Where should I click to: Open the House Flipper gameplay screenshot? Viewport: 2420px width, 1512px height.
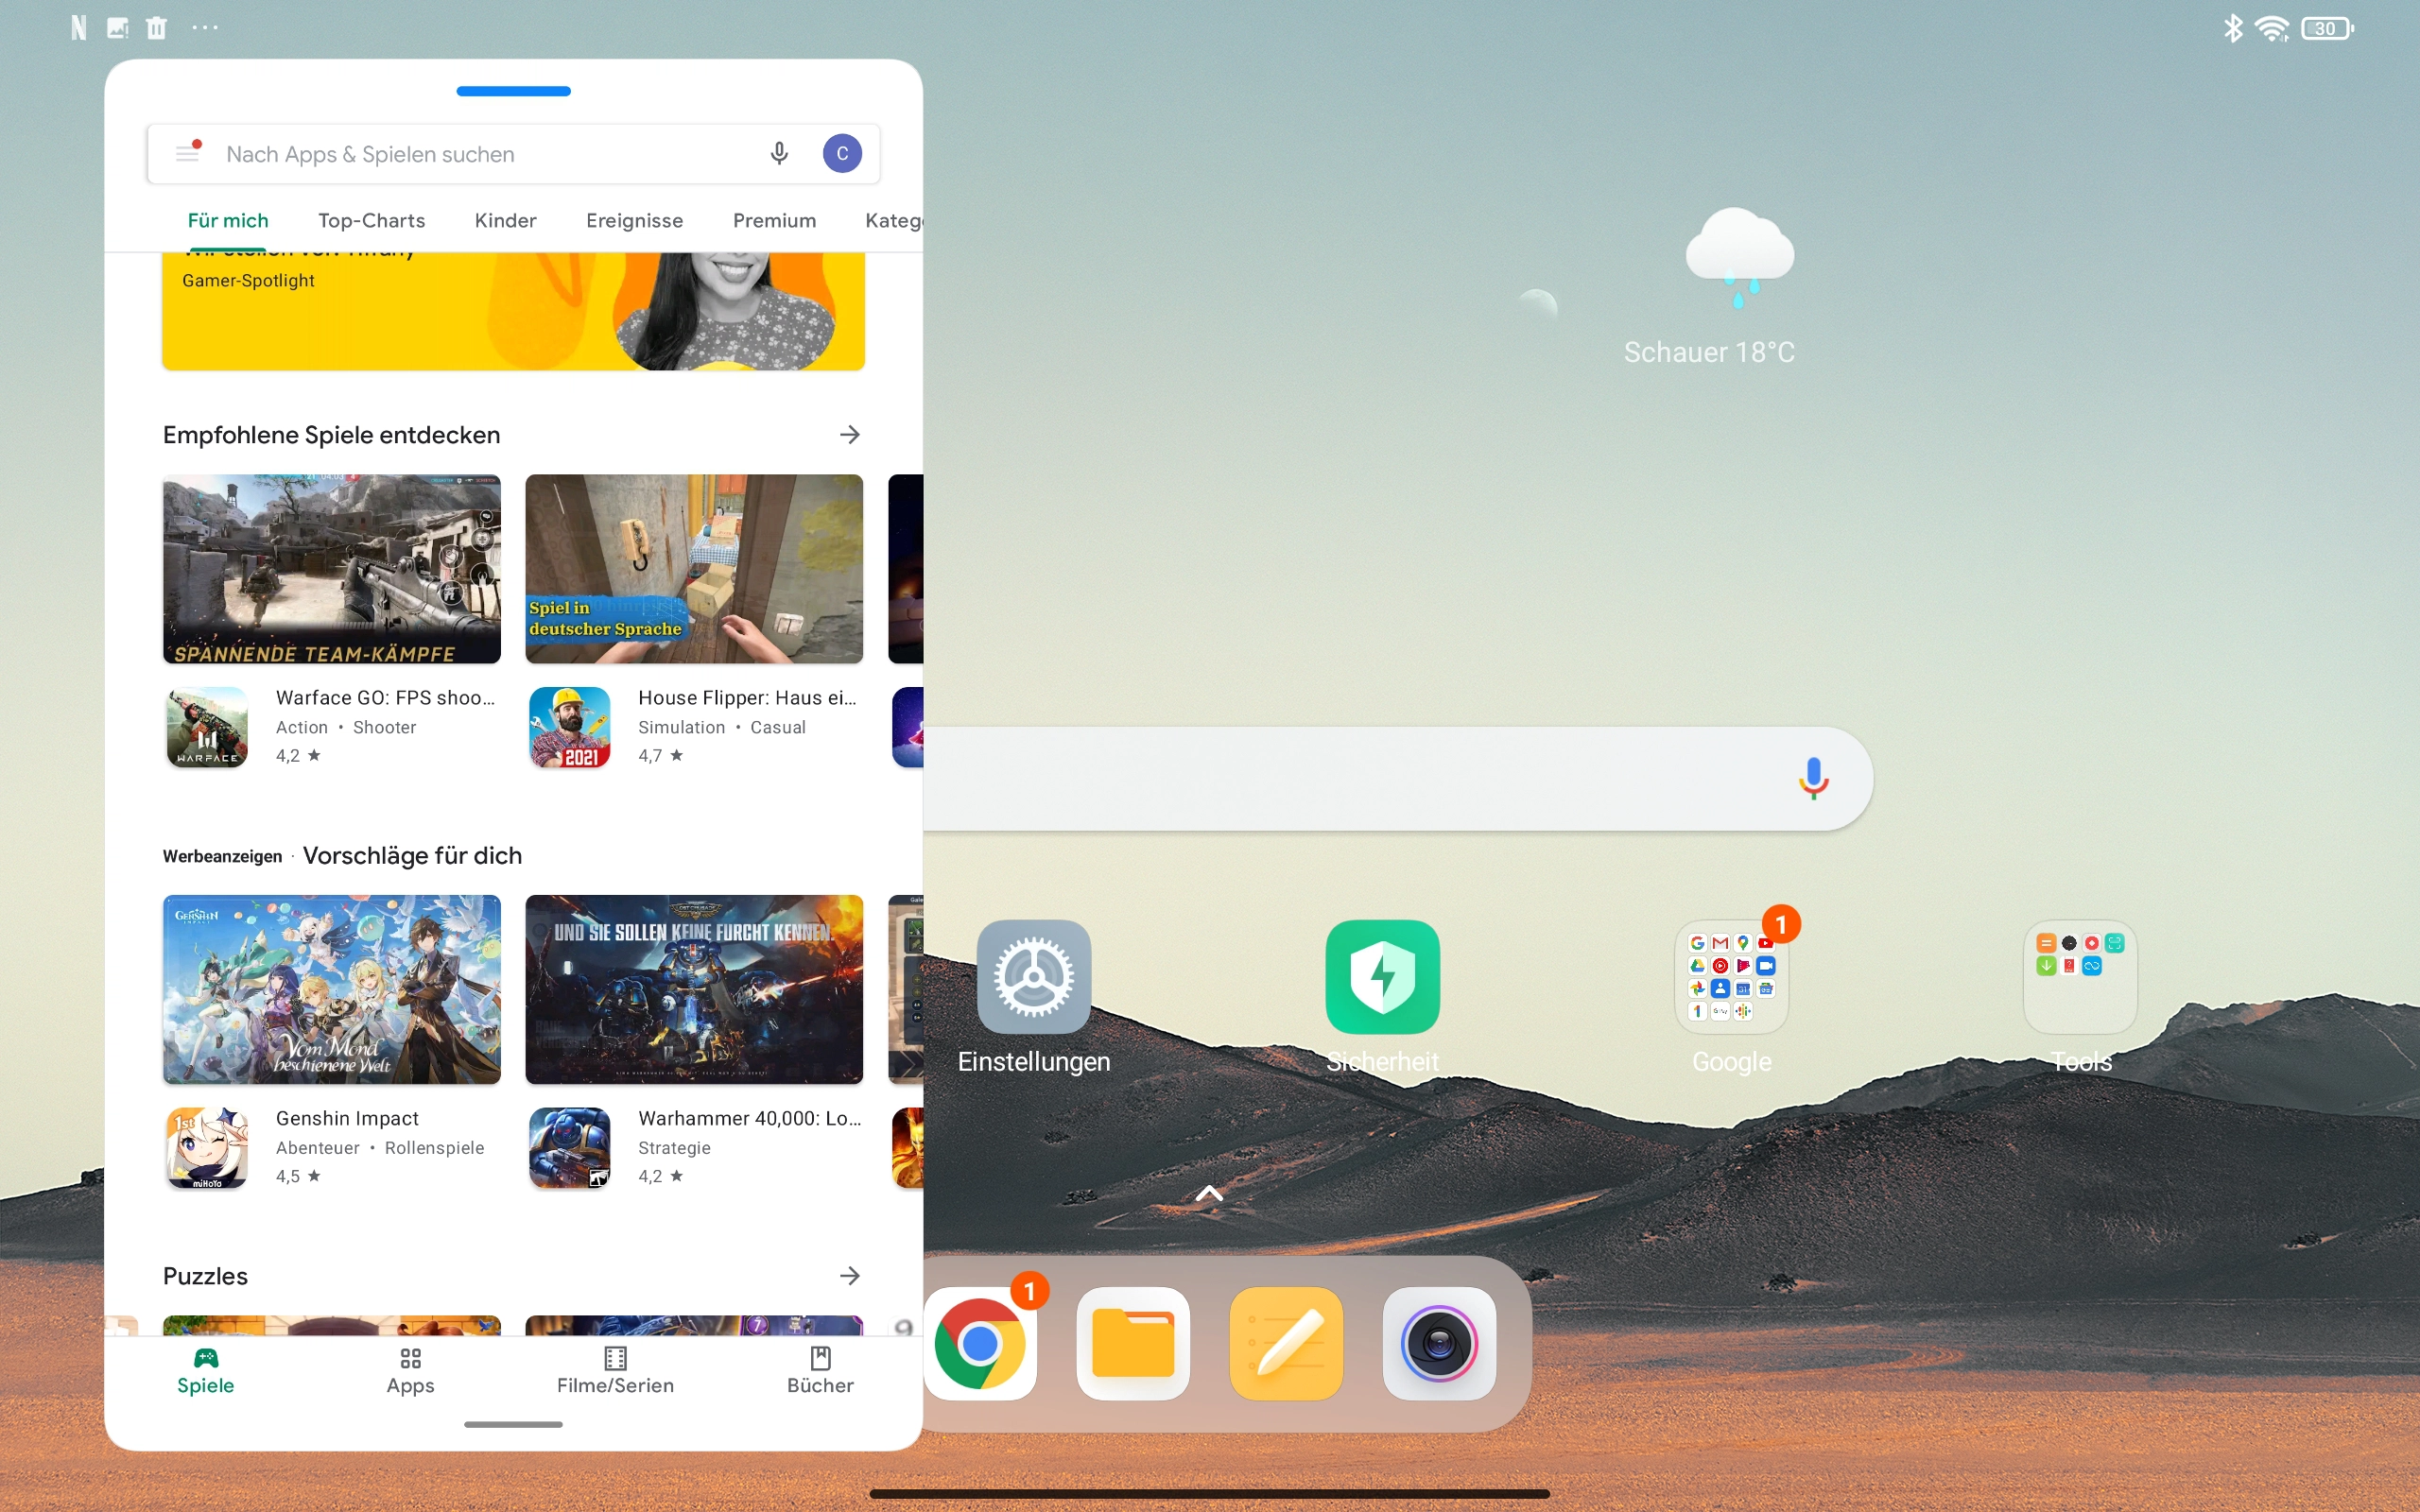[x=694, y=568]
